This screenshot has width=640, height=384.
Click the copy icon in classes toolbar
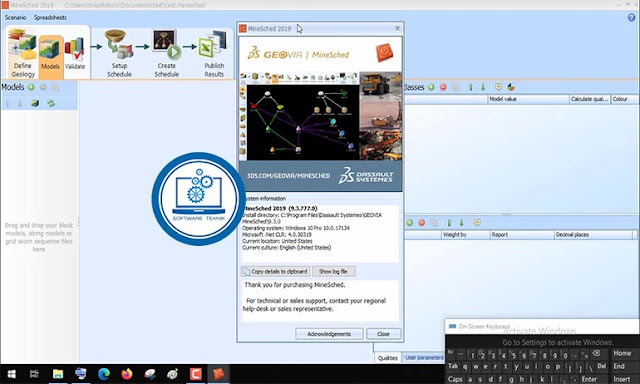coord(456,87)
